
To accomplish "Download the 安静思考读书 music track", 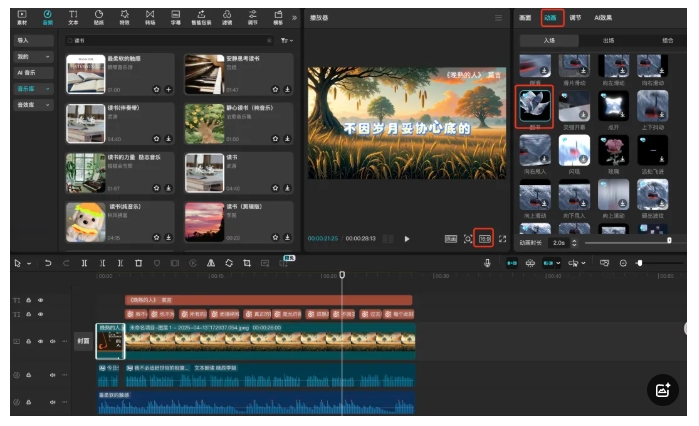I will (x=288, y=89).
